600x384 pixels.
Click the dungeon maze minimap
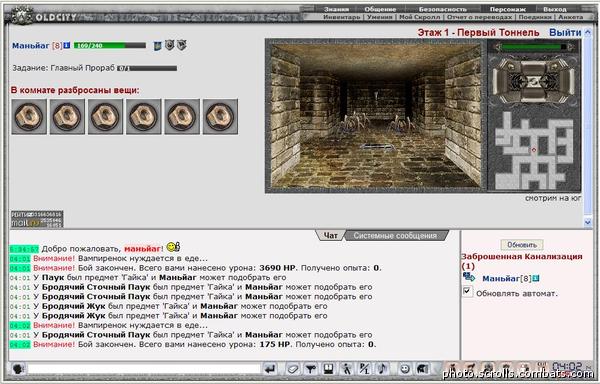pyautogui.click(x=534, y=150)
